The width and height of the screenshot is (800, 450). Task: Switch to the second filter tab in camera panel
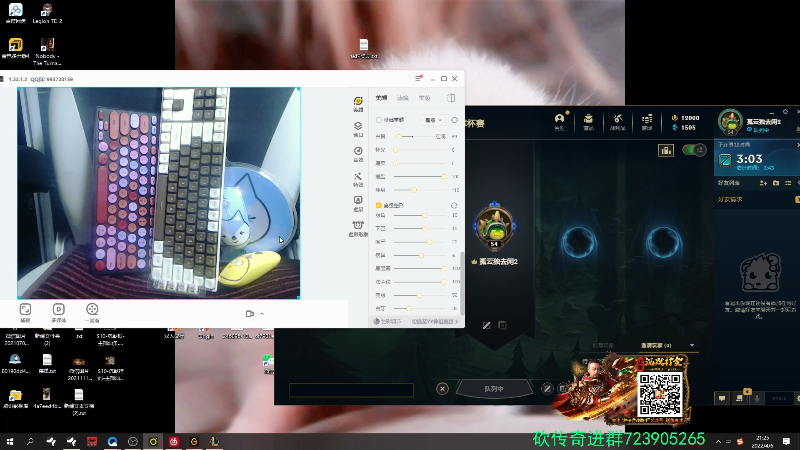(403, 97)
